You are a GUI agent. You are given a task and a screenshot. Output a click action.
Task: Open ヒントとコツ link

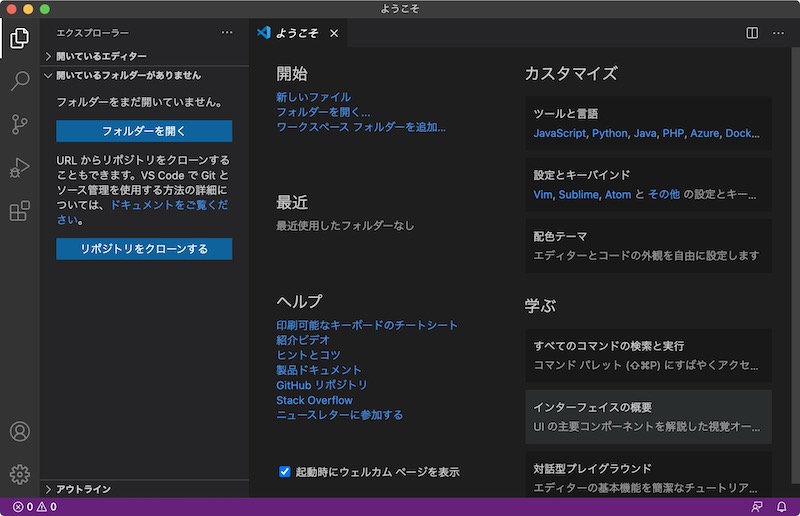point(308,355)
